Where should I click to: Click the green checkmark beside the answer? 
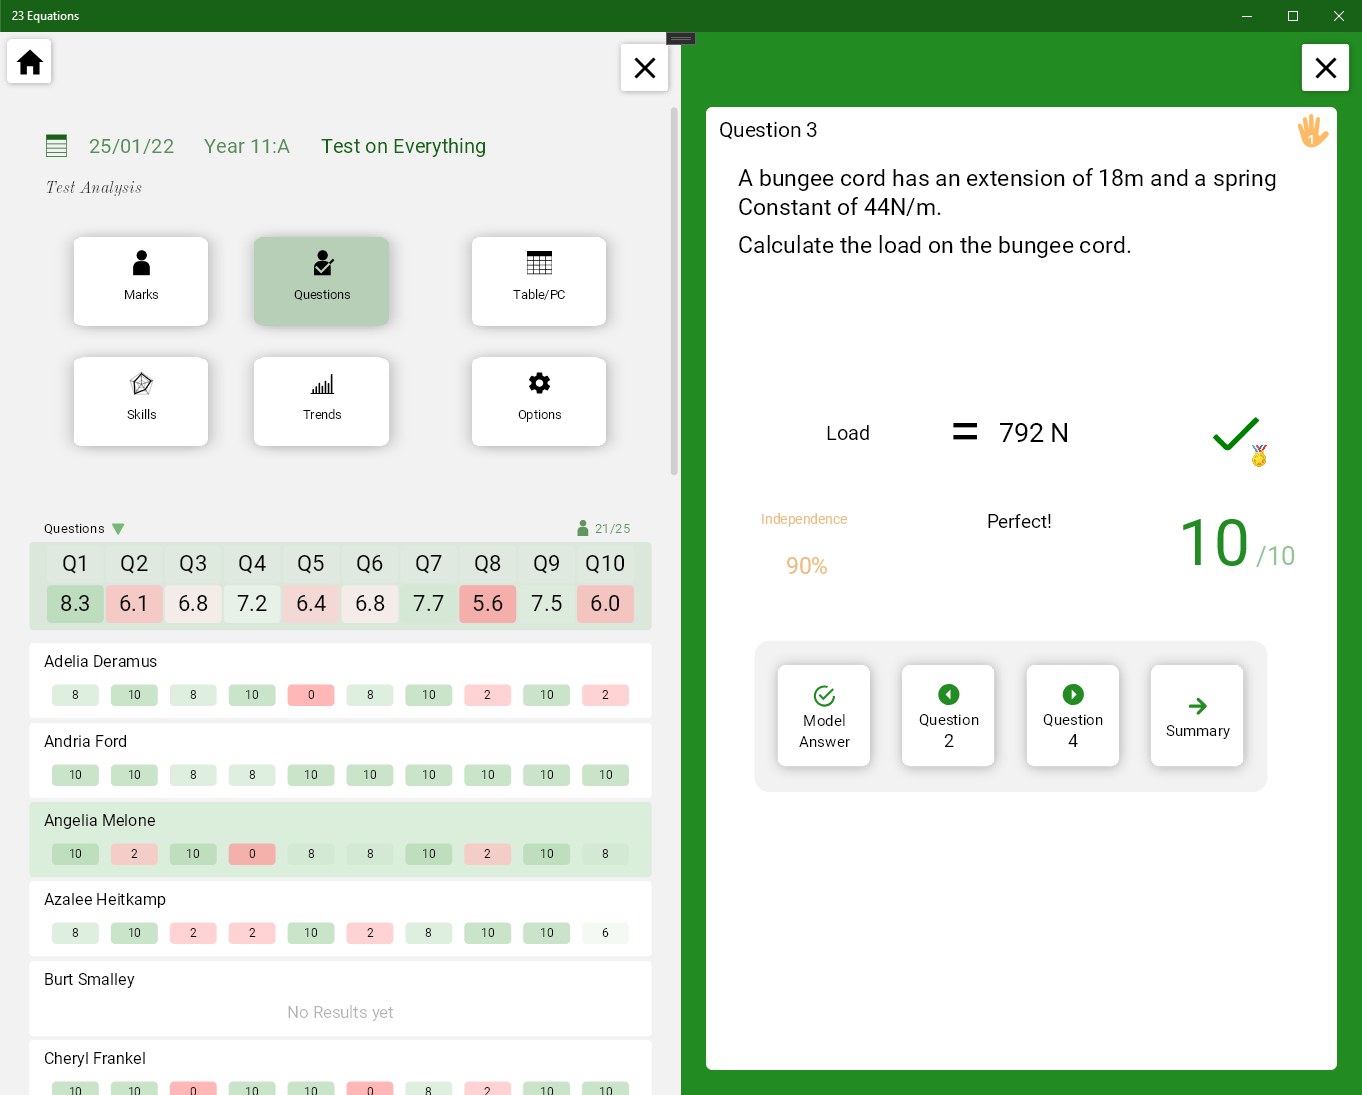(x=1235, y=433)
